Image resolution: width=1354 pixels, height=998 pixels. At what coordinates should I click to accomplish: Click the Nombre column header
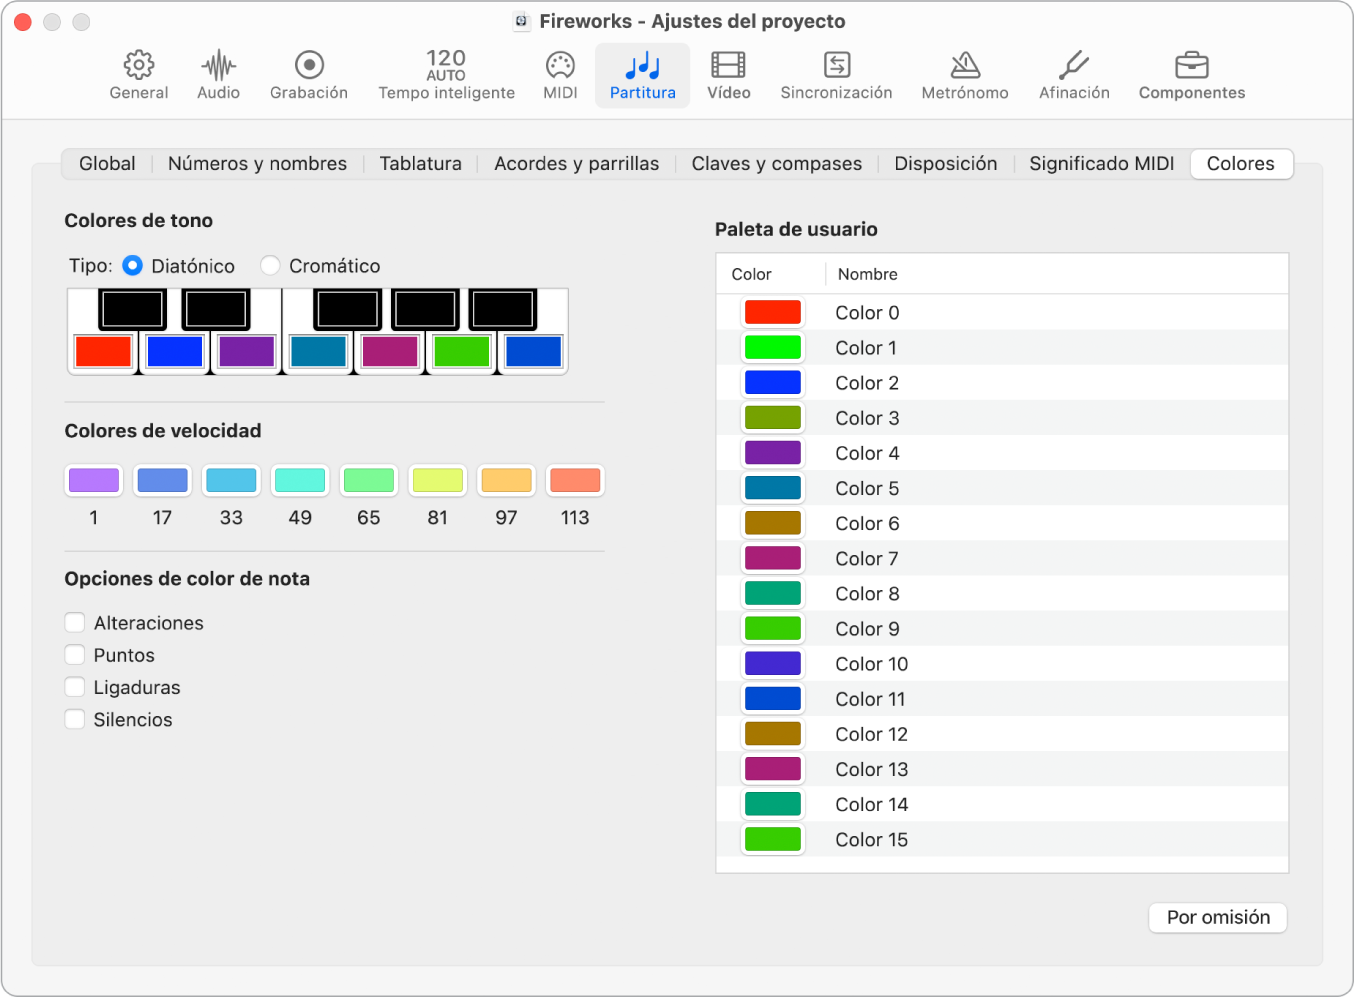867,274
